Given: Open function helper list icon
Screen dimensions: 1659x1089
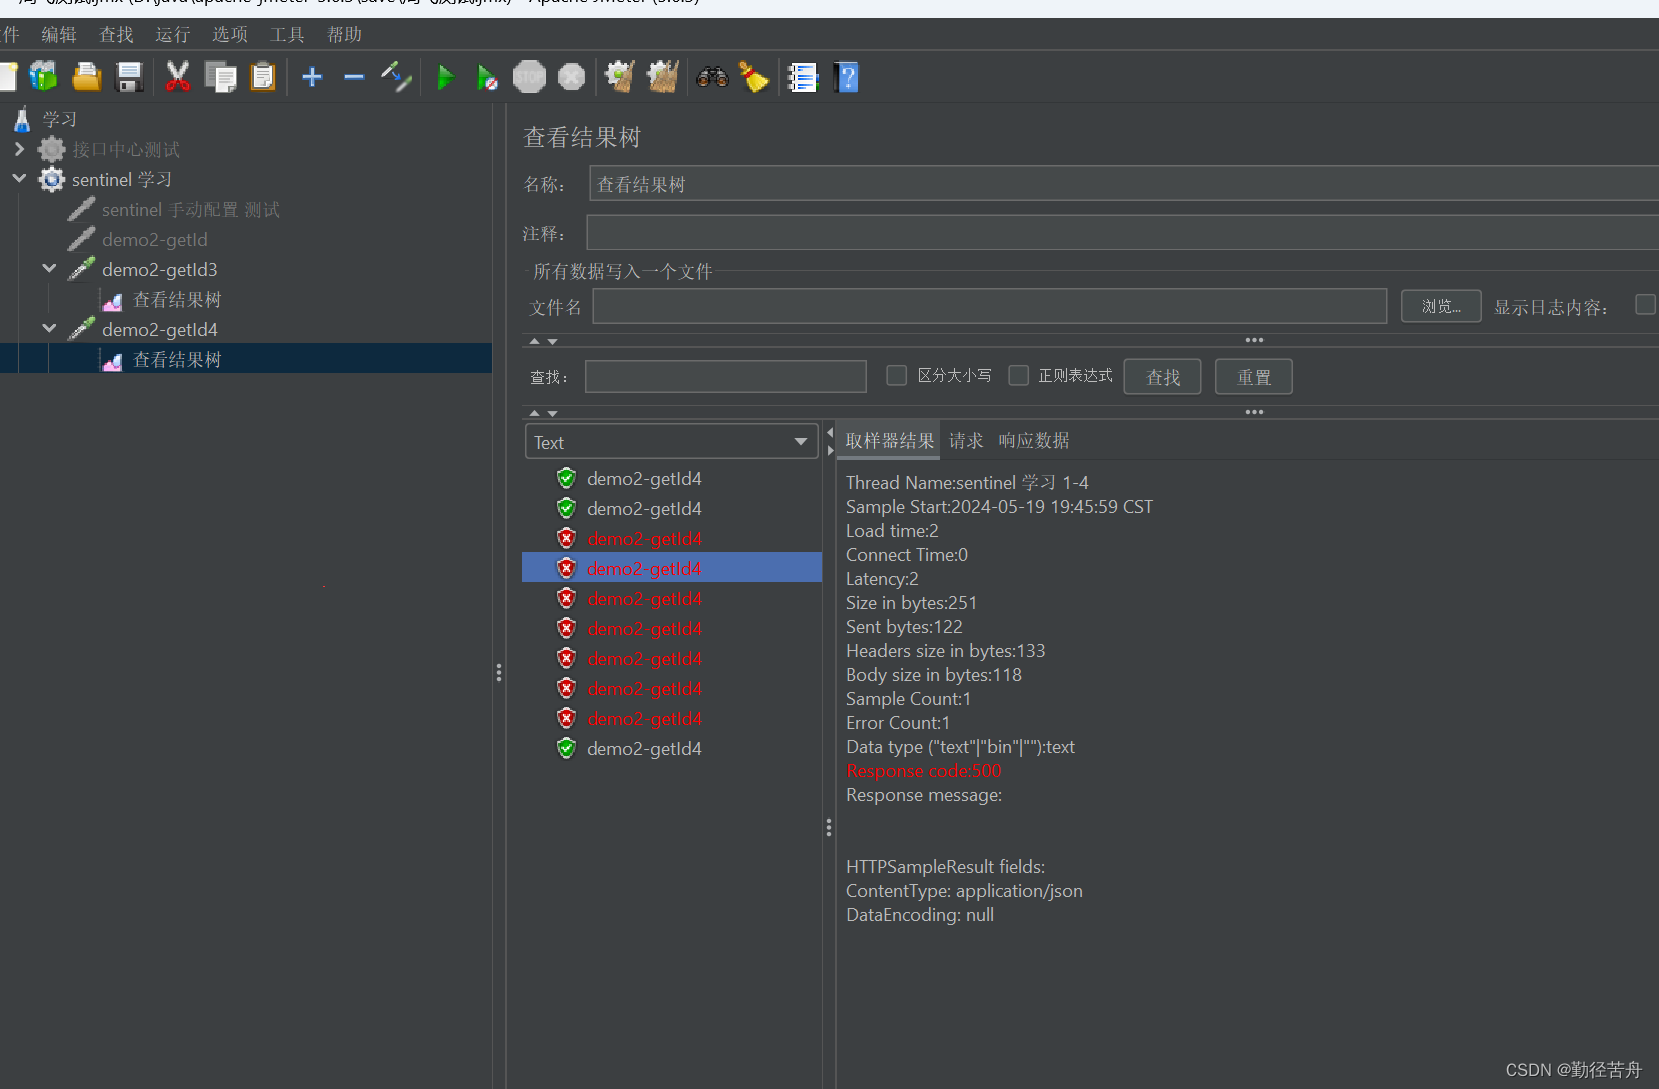Looking at the screenshot, I should point(802,77).
